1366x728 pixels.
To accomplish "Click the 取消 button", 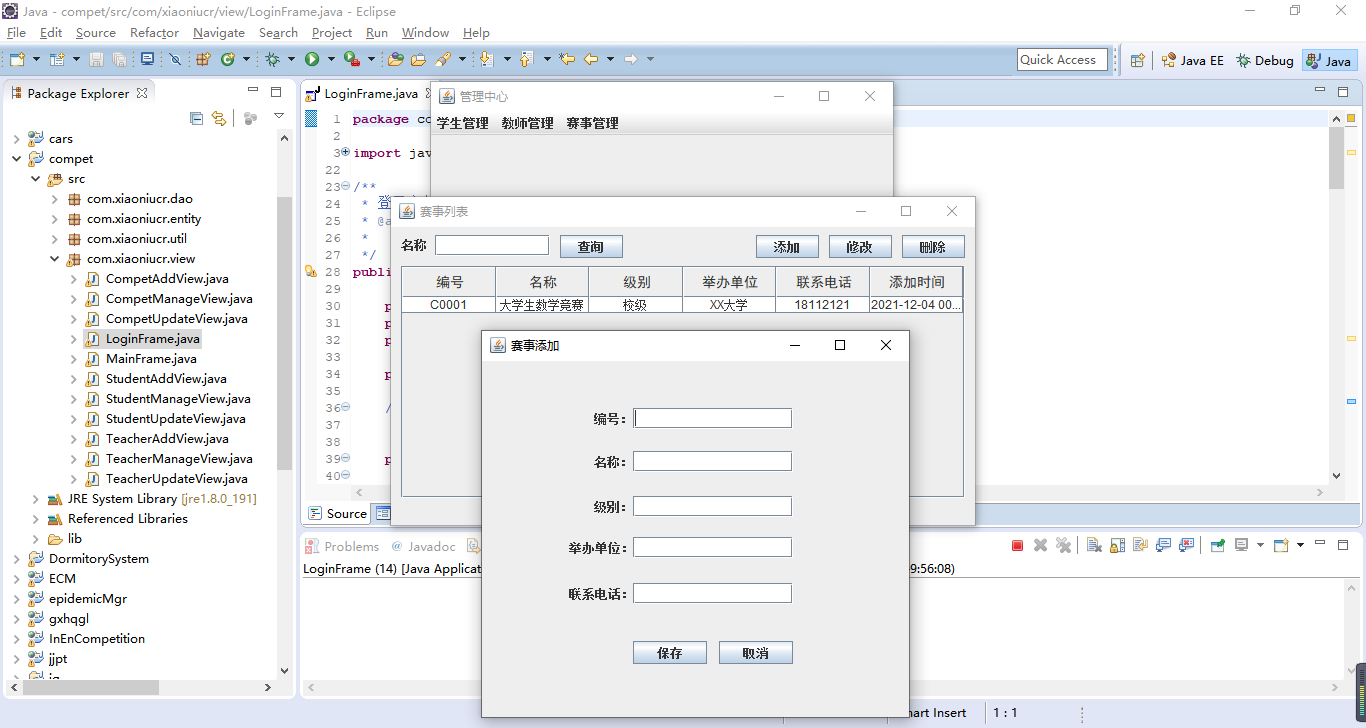I will 756,653.
